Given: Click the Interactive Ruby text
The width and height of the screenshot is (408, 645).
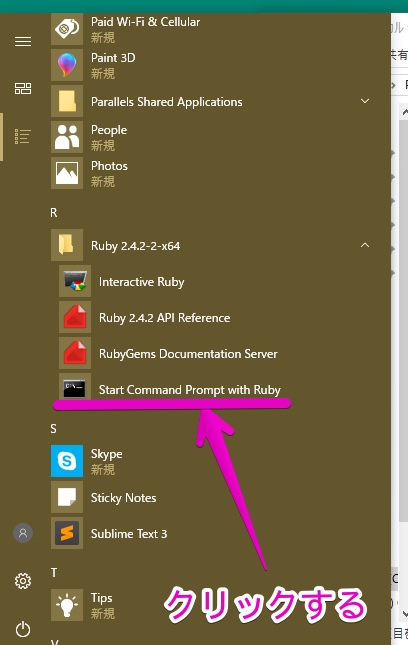Looking at the screenshot, I should coord(141,282).
